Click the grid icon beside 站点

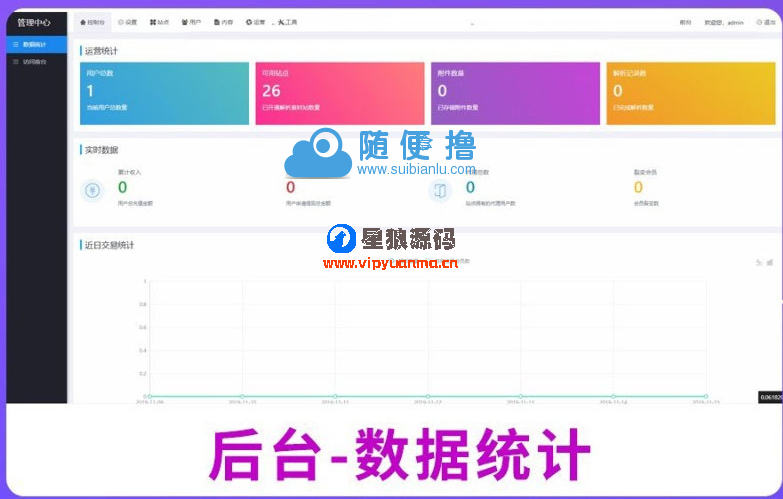click(x=153, y=22)
